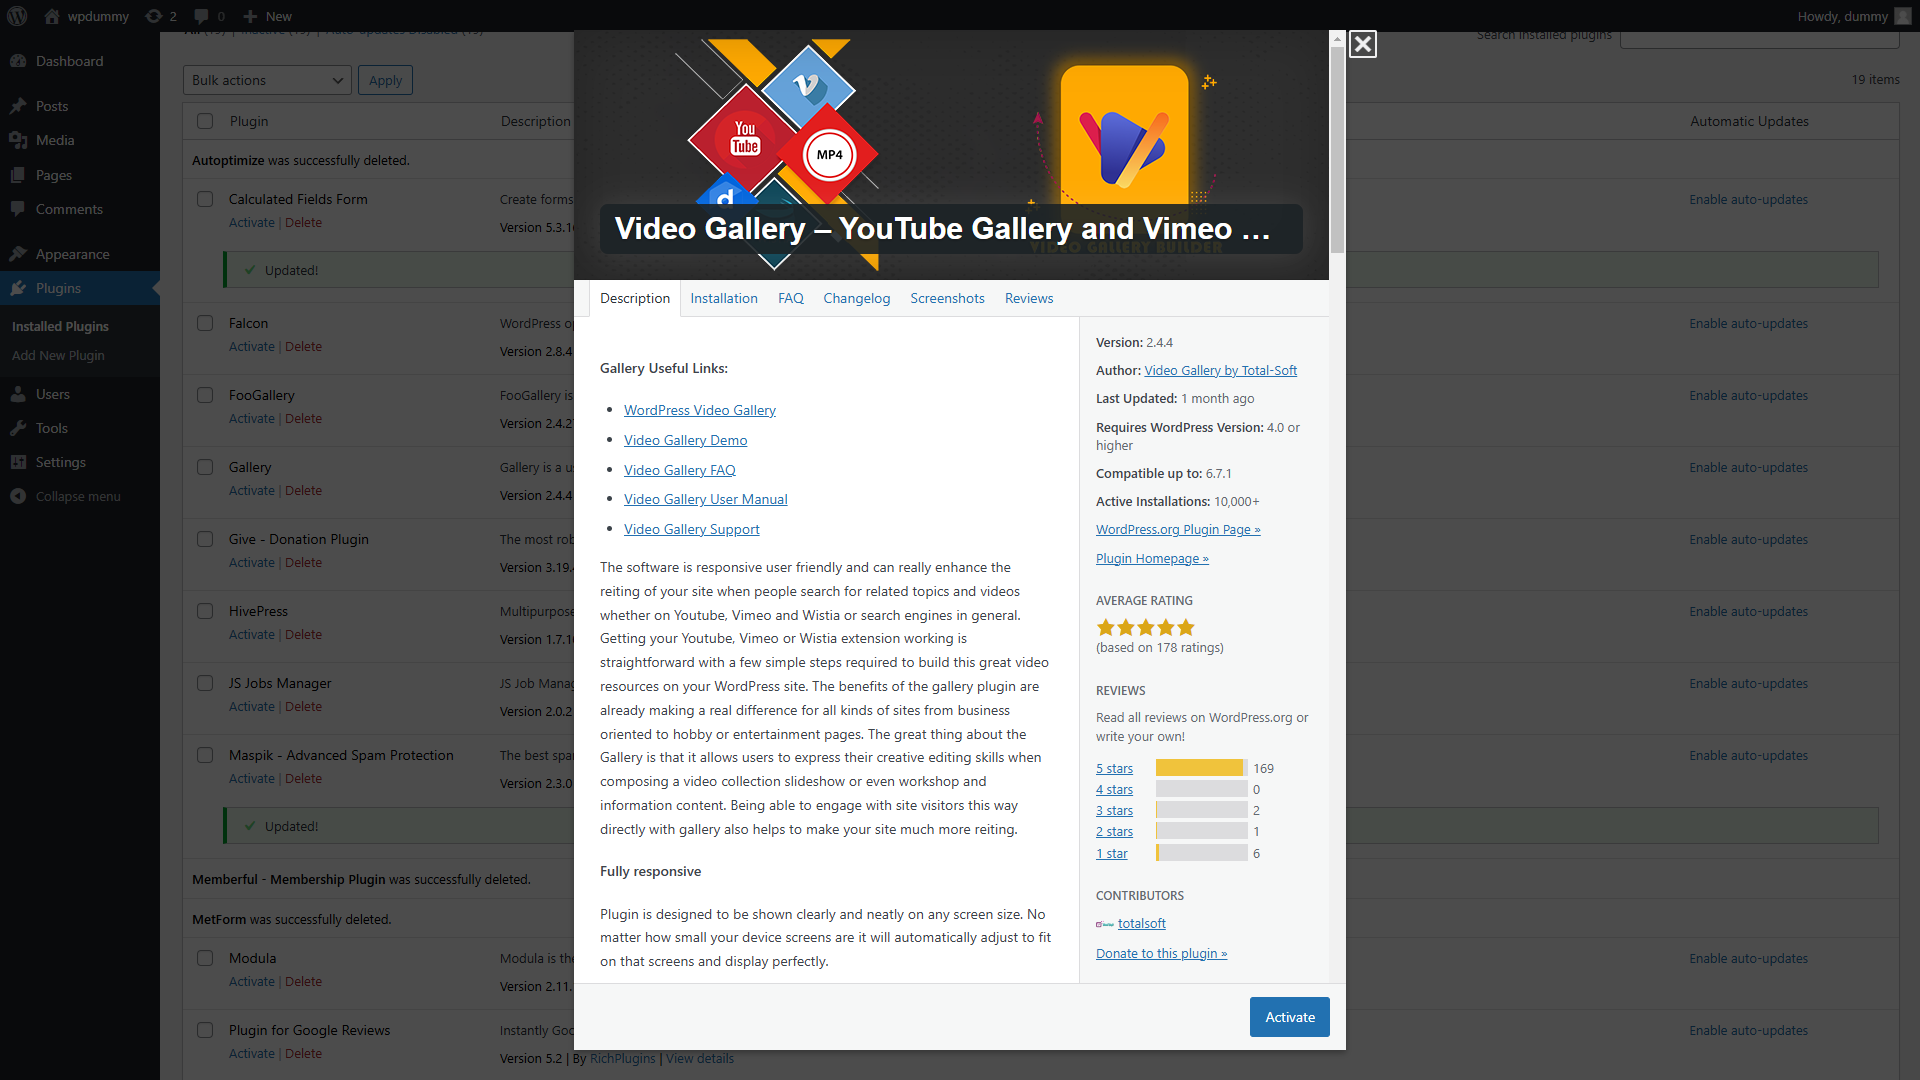The image size is (1920, 1080).
Task: Select the Description tab
Action: coord(635,298)
